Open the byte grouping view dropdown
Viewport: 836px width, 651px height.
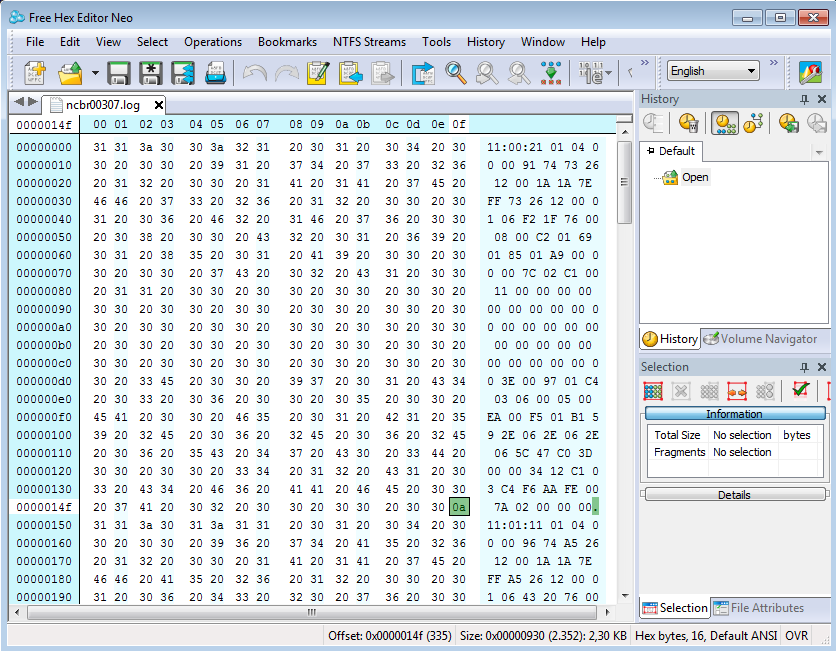point(596,73)
